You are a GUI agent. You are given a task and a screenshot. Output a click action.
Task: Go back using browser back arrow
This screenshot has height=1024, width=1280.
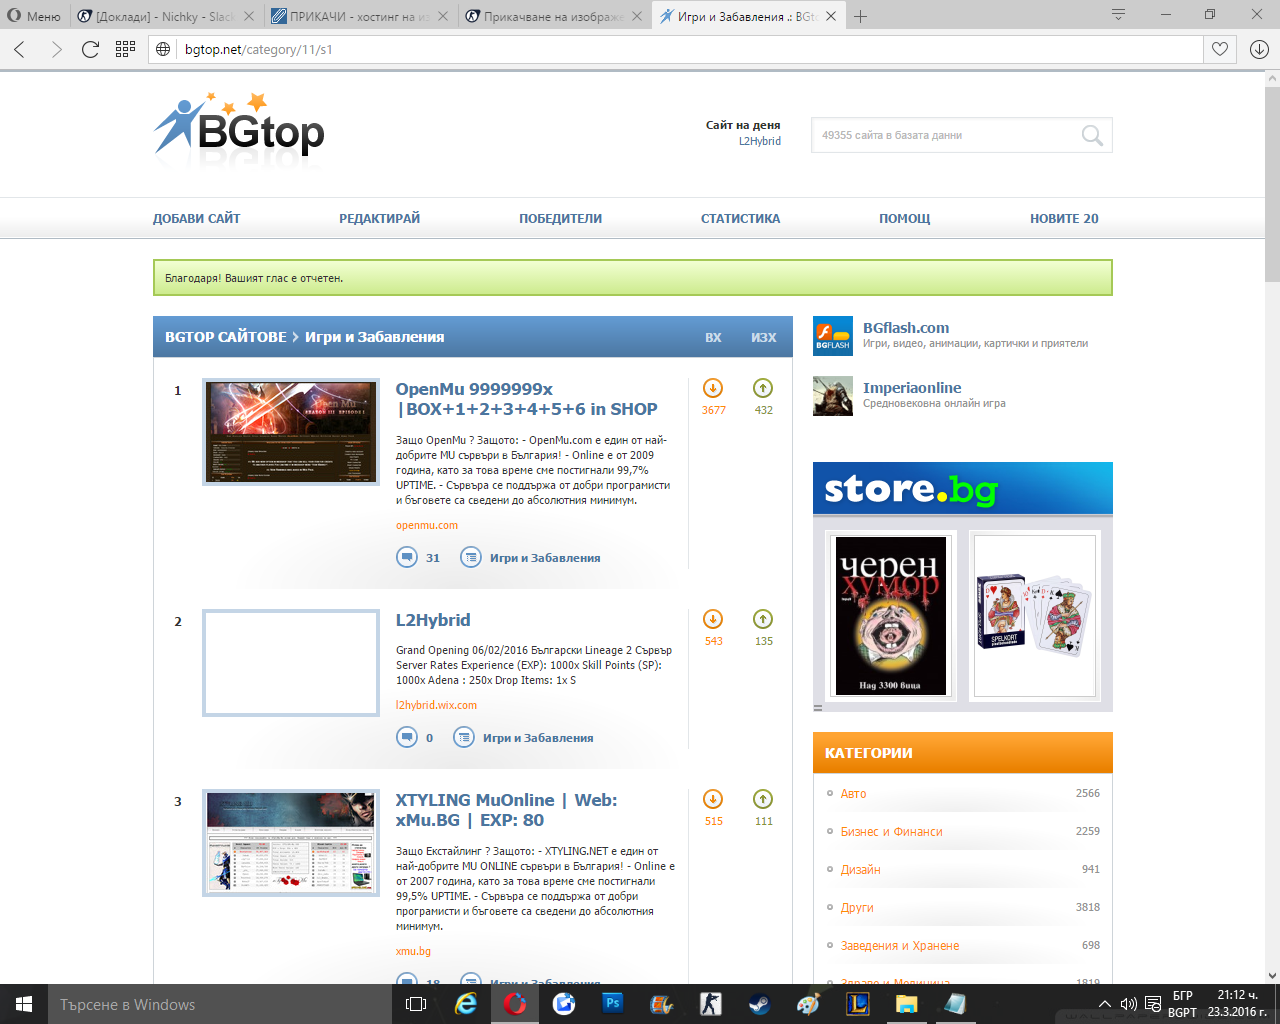tap(20, 49)
